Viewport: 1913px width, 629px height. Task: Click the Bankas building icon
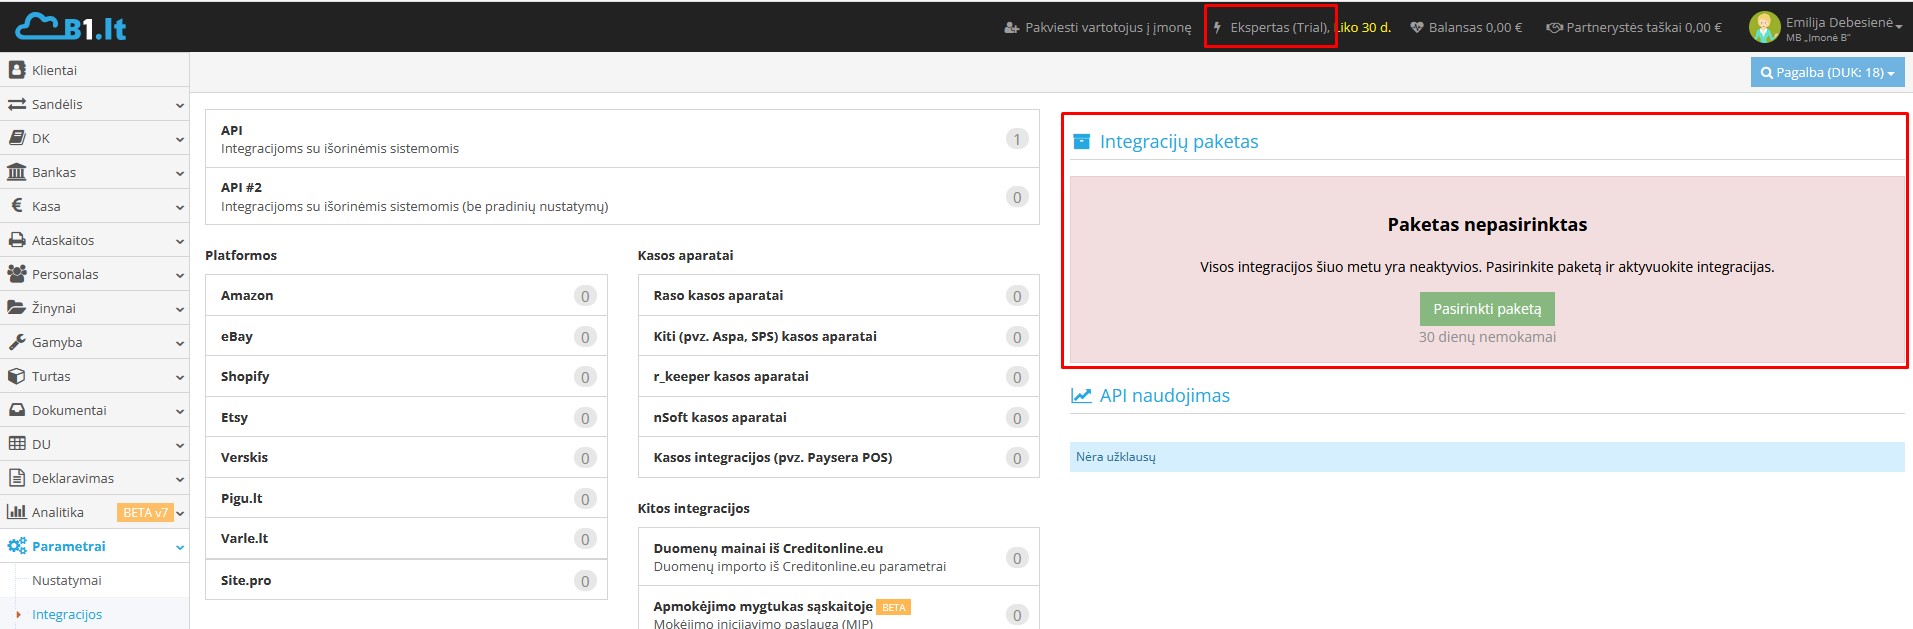[x=16, y=172]
